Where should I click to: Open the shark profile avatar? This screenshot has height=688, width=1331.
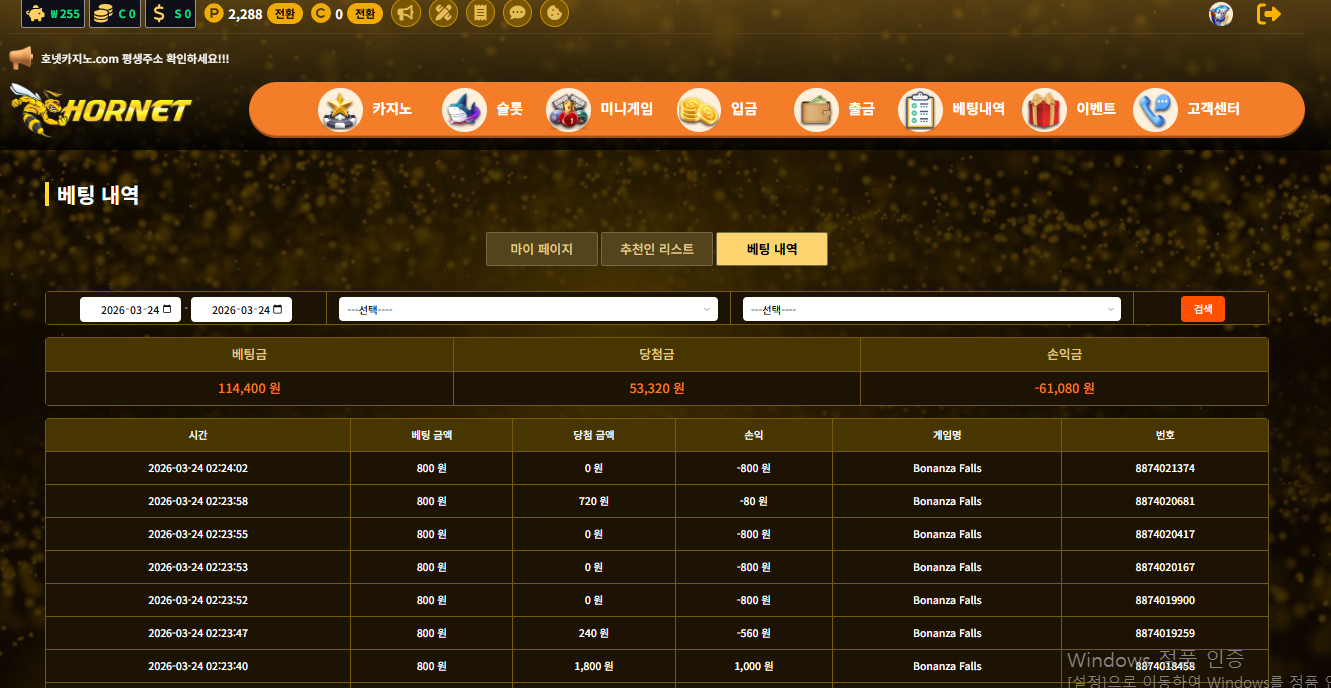tap(1220, 14)
